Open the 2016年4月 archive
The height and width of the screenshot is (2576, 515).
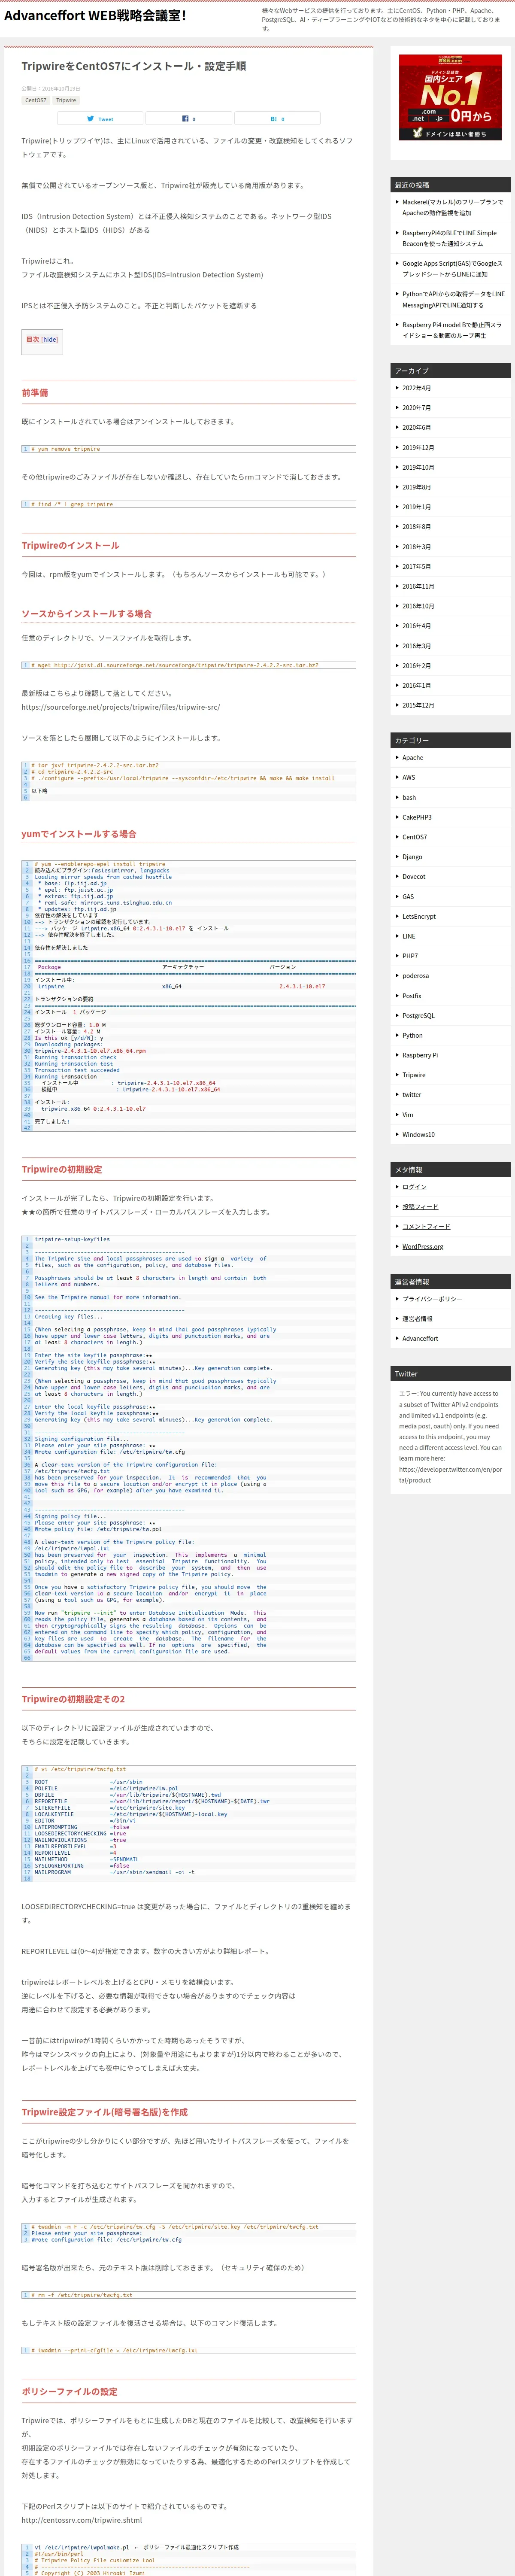click(x=417, y=626)
